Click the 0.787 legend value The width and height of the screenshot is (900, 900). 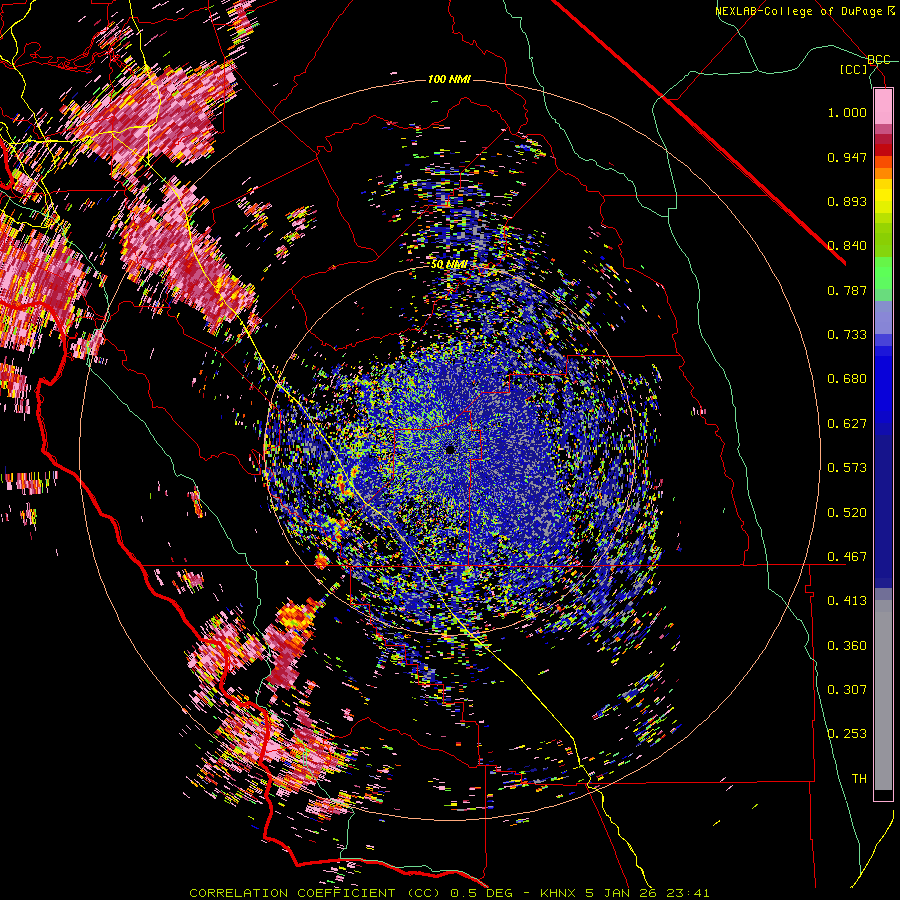tap(847, 290)
